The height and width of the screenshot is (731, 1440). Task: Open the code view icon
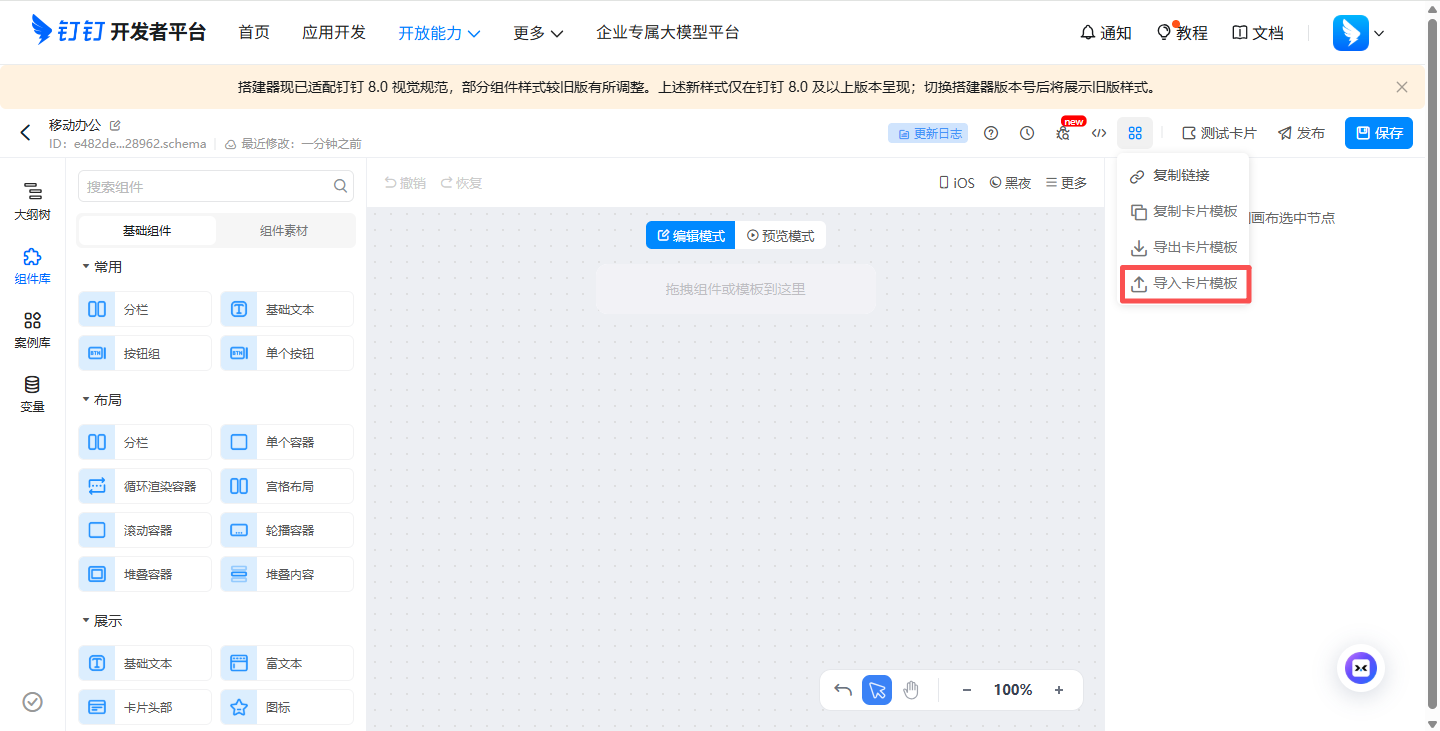[1099, 133]
